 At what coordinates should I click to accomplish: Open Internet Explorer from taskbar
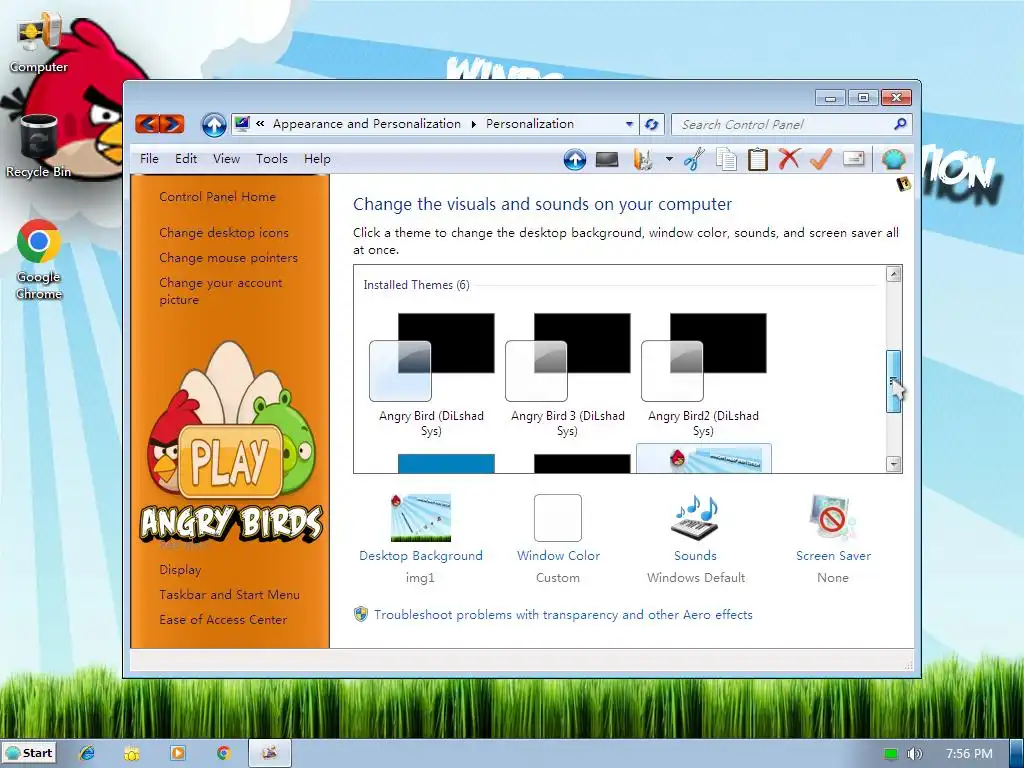click(86, 753)
